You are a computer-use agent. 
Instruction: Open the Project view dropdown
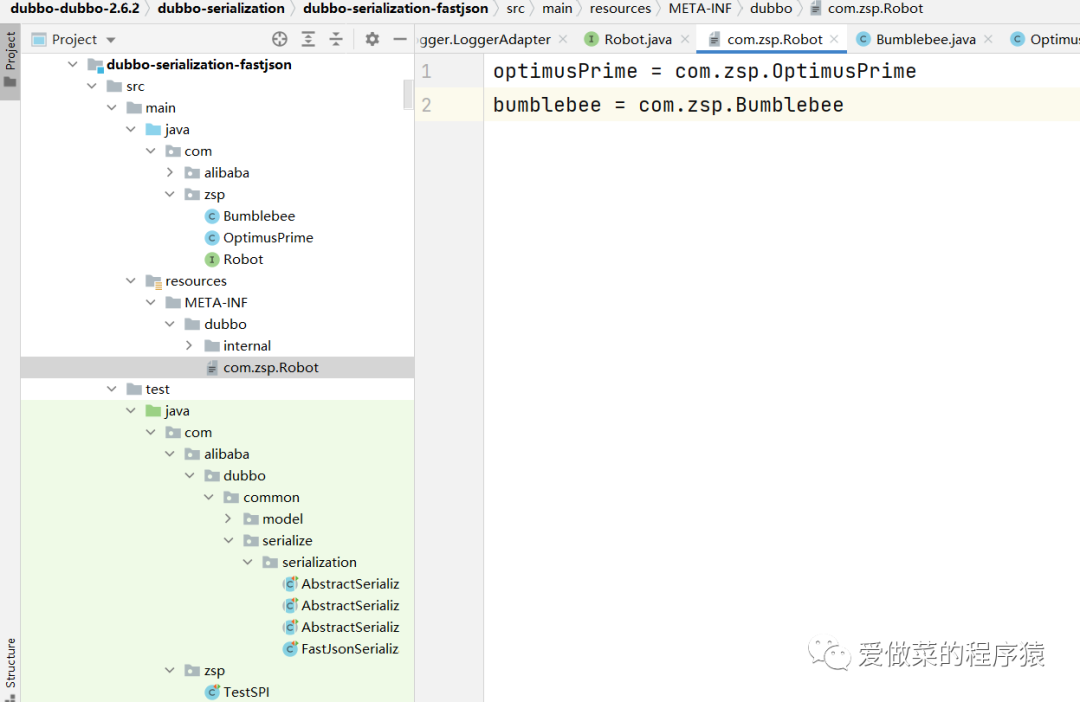click(111, 40)
